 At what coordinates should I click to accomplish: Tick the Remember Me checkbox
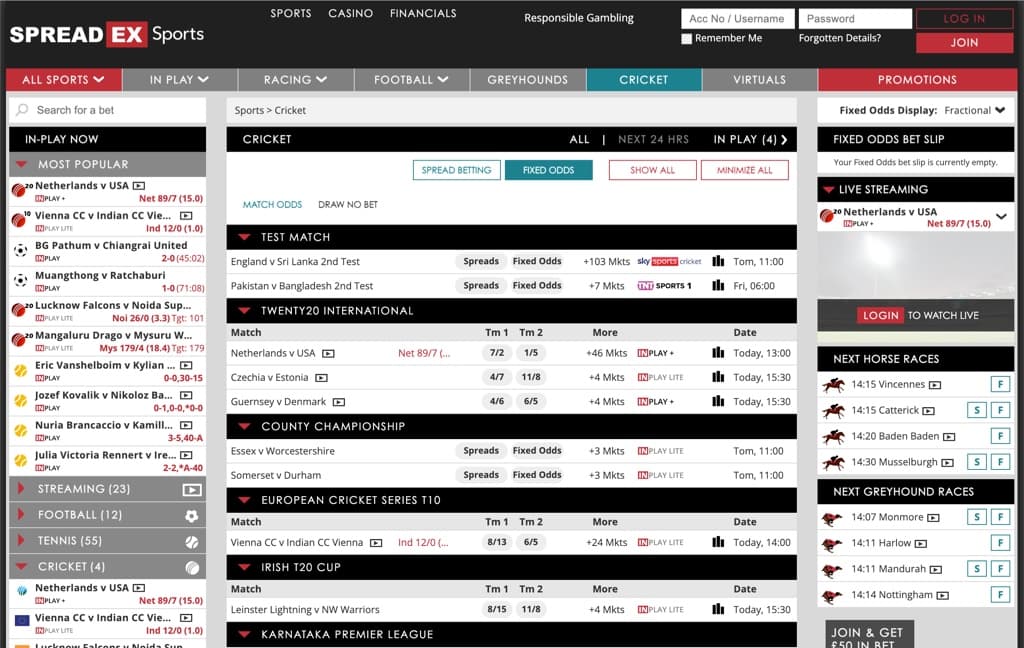pyautogui.click(x=686, y=39)
